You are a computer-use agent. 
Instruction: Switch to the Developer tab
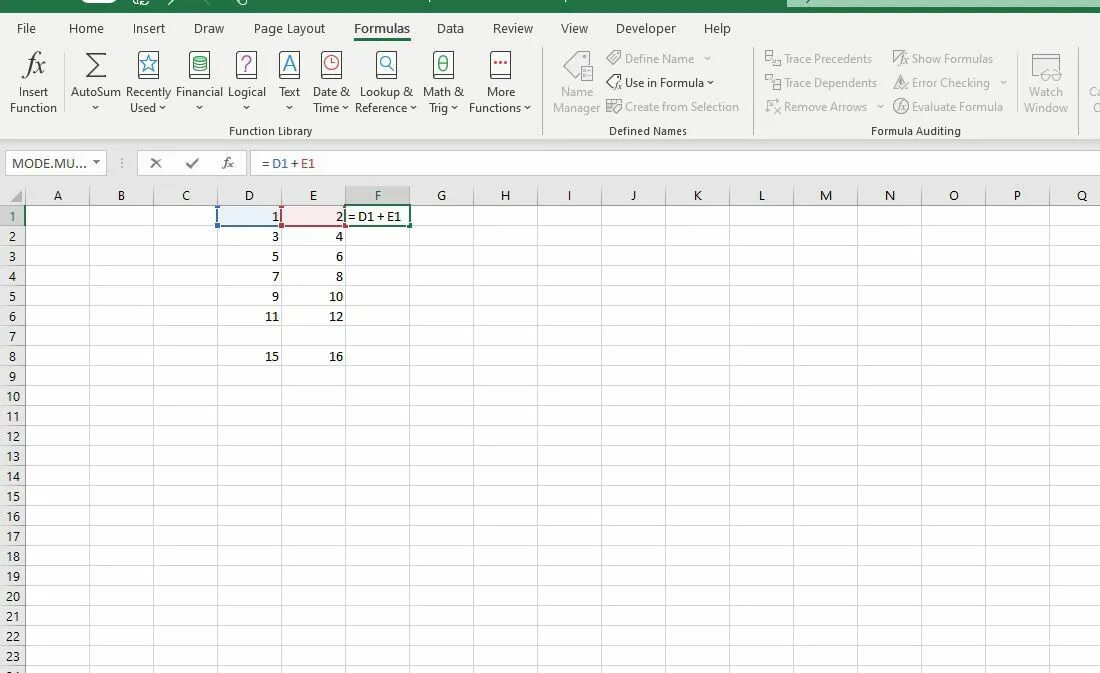645,29
